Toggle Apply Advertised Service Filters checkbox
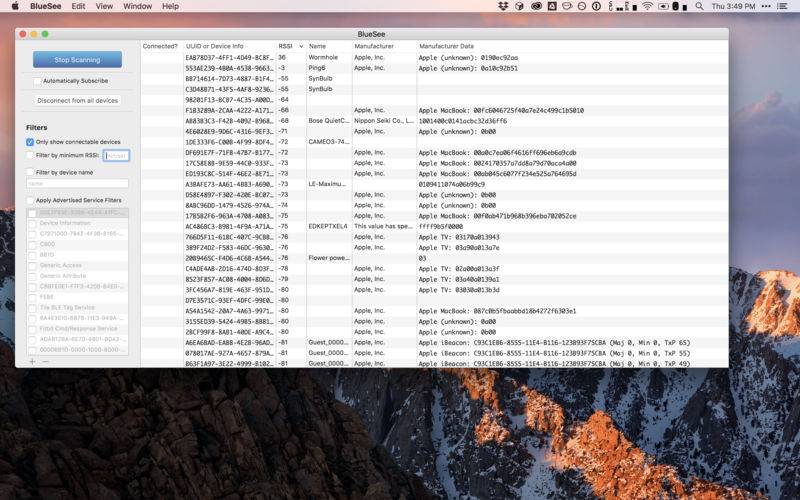Image resolution: width=800 pixels, height=500 pixels. 30,201
